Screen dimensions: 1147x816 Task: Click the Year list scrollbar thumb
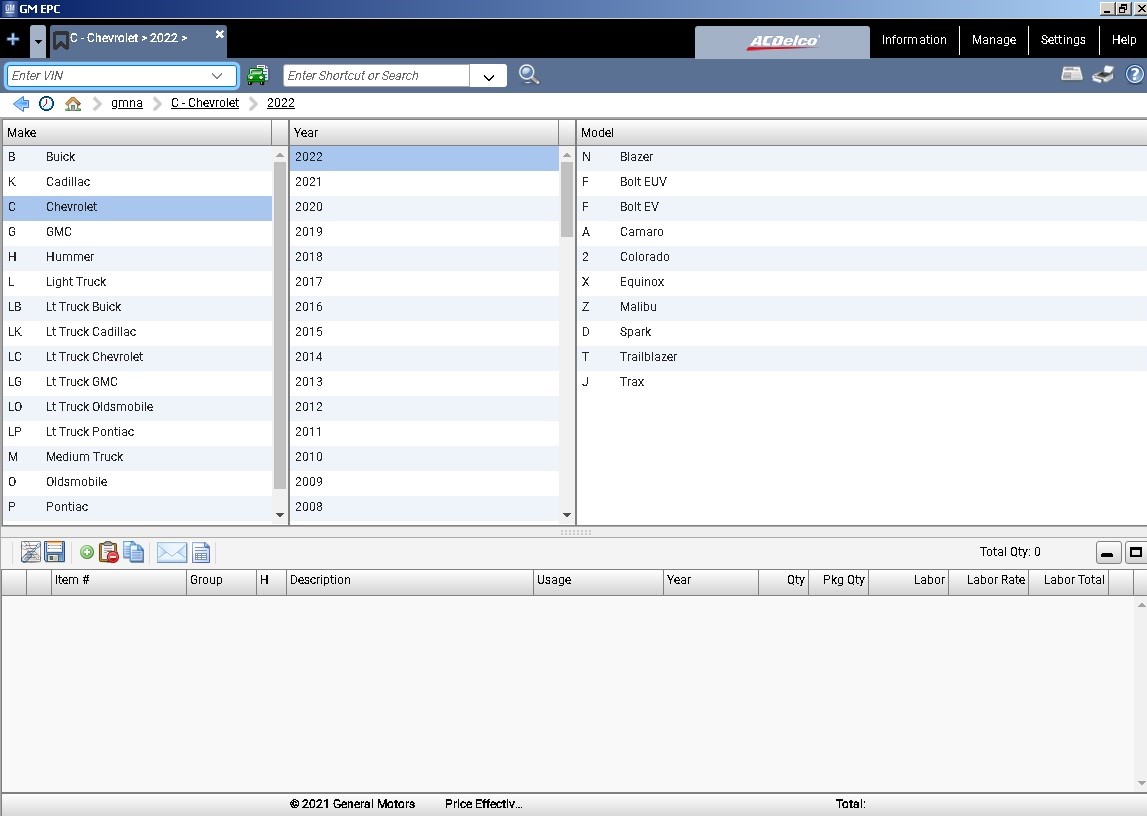tap(567, 199)
